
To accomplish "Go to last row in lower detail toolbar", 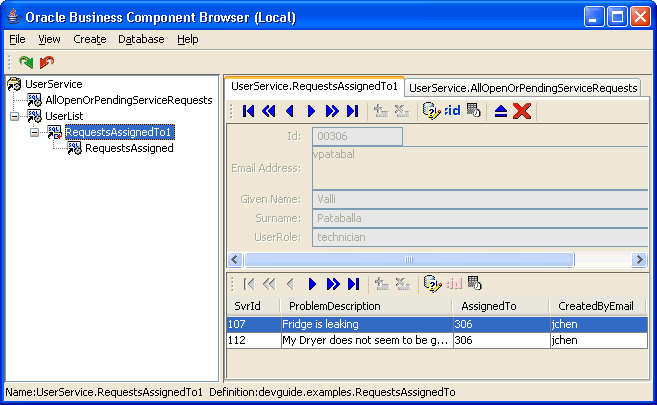I will click(x=354, y=284).
